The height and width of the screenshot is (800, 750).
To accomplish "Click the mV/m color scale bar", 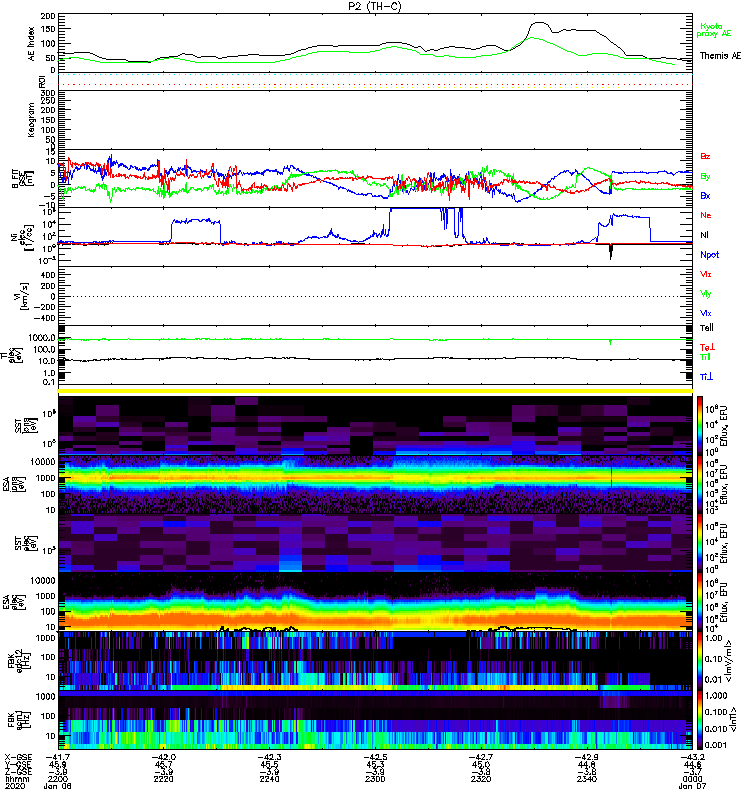I will pyautogui.click(x=700, y=661).
